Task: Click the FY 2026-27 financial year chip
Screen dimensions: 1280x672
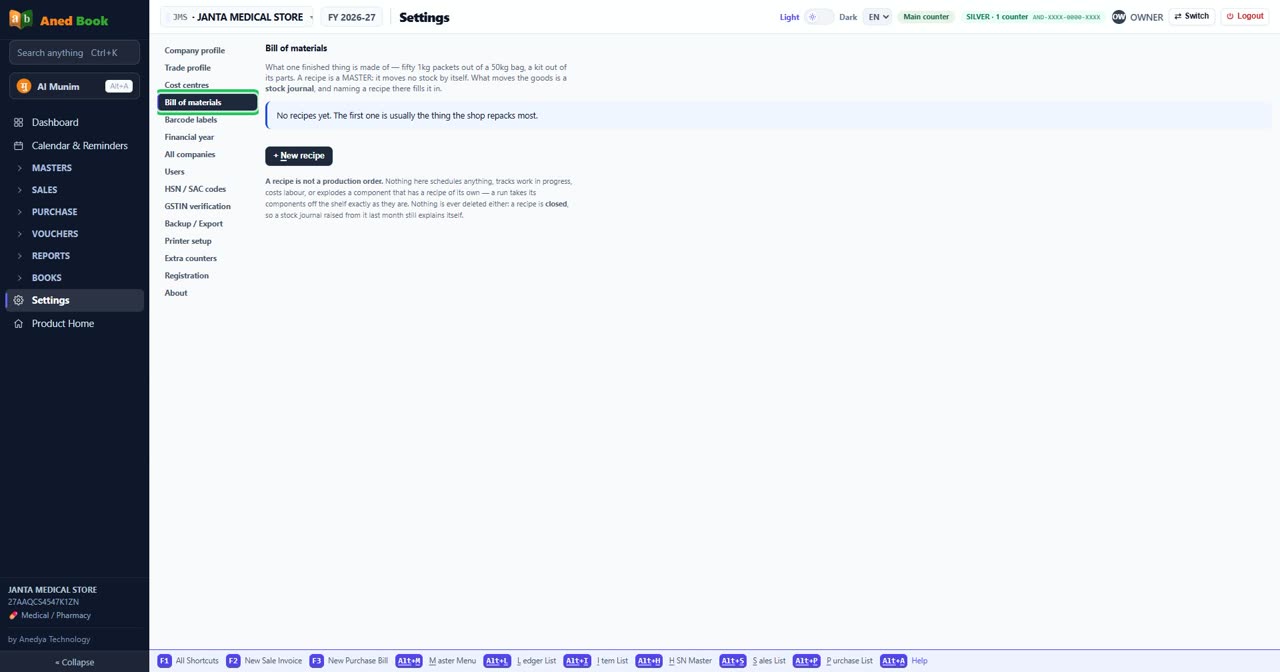Action: coord(352,17)
